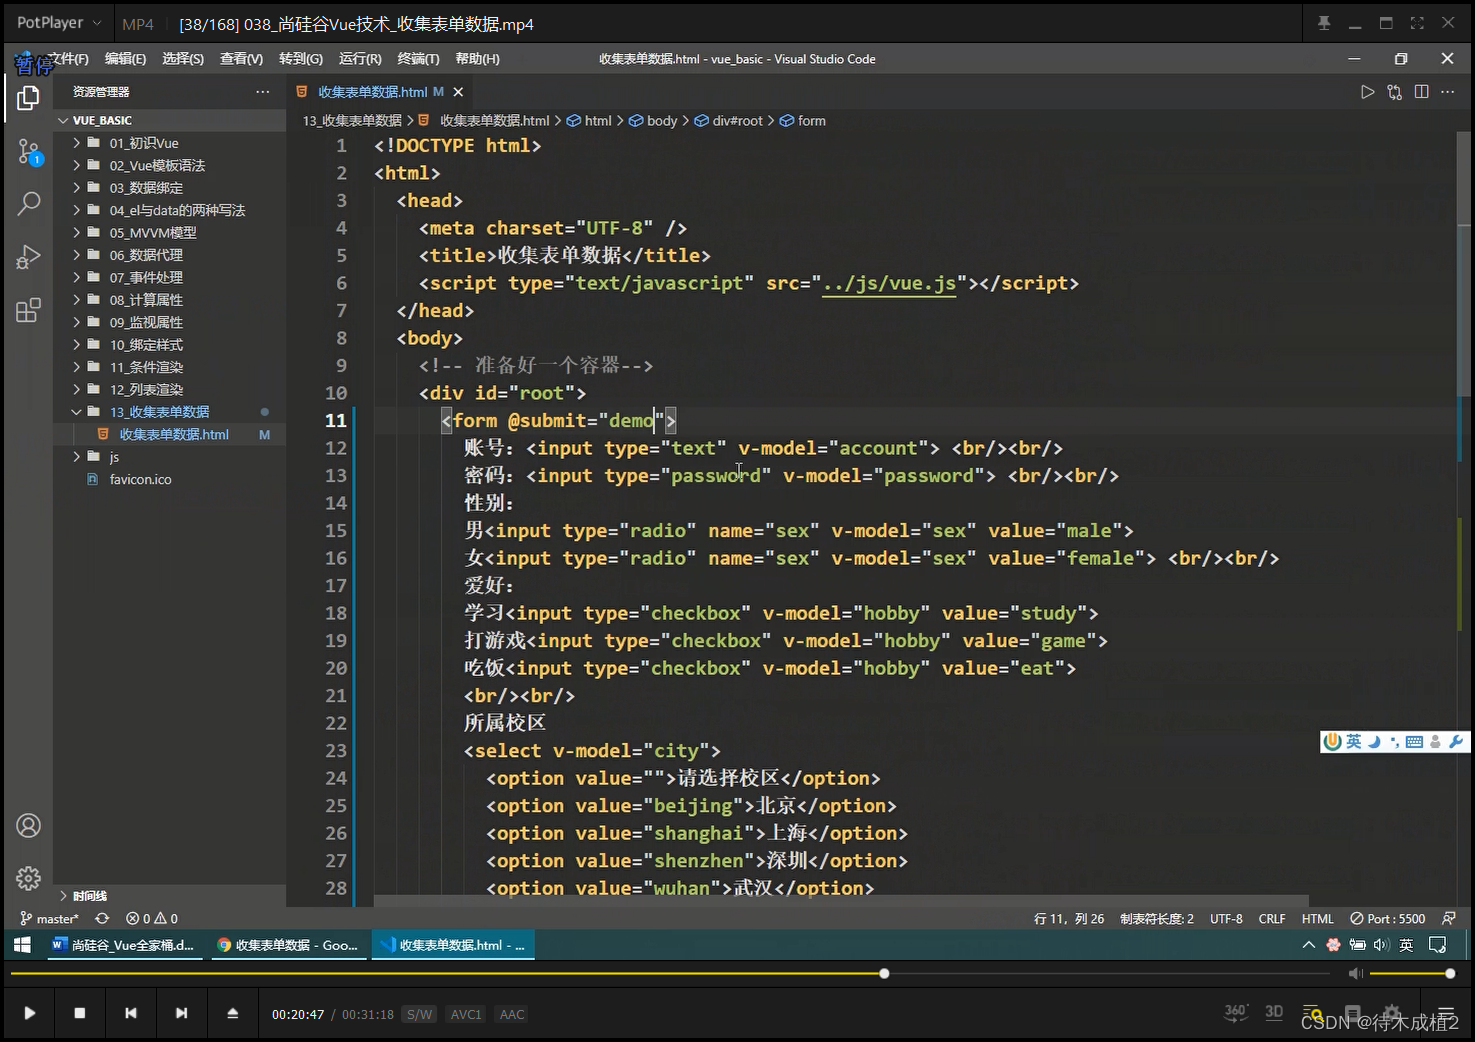Open changes with the compare icon
The image size is (1475, 1042).
coord(1394,92)
